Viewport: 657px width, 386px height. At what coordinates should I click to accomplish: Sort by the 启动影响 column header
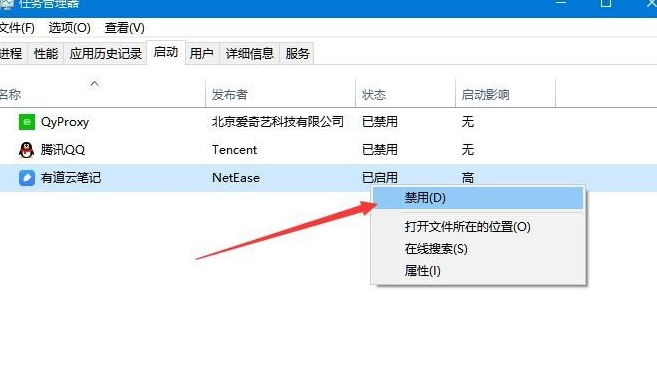click(x=485, y=95)
